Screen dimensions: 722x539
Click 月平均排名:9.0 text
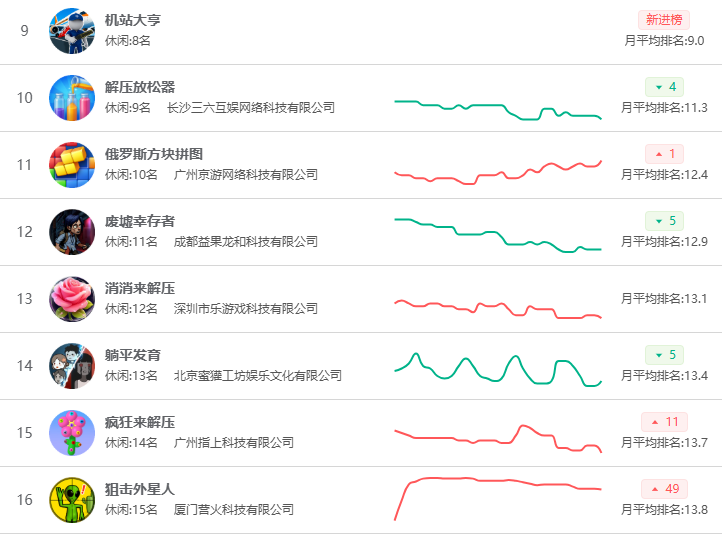click(x=664, y=41)
